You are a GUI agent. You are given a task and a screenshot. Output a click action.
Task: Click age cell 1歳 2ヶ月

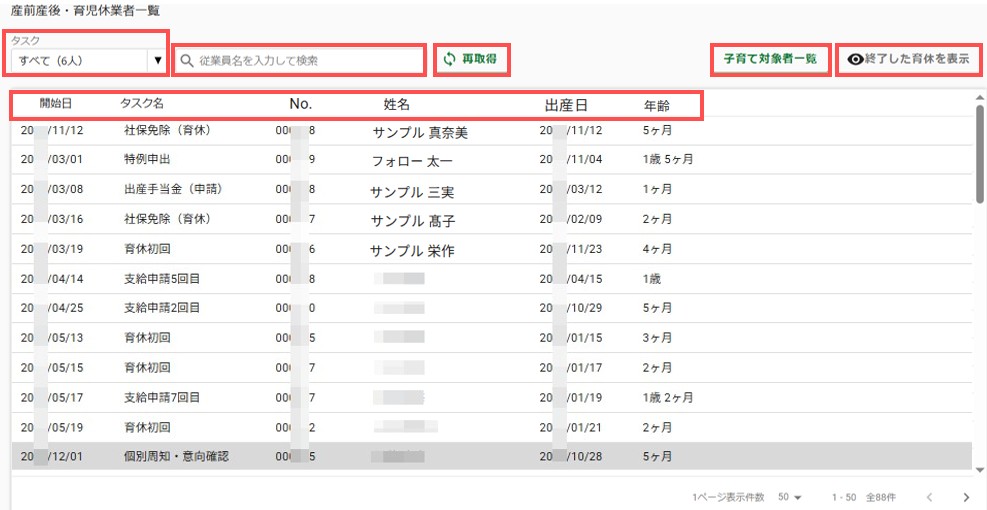668,398
